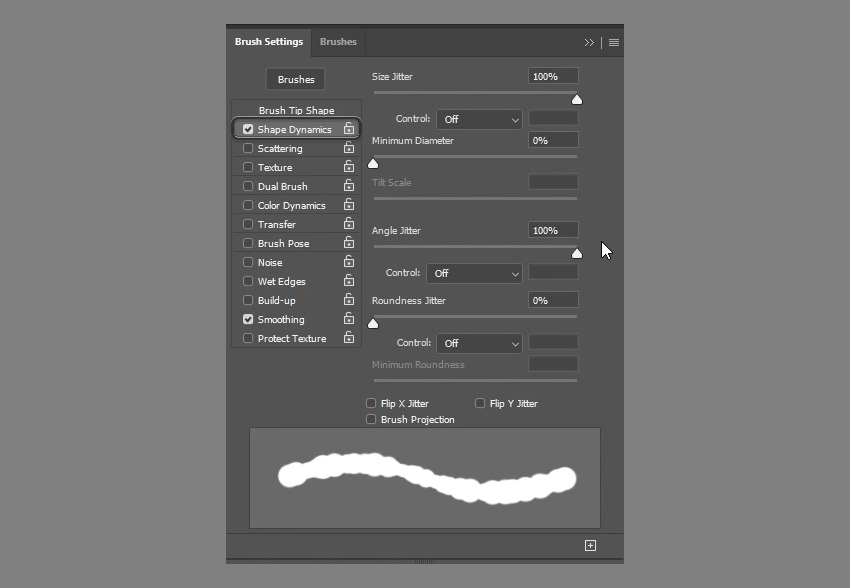
Task: Lock the Transfer settings via its padlock icon
Action: 350,224
